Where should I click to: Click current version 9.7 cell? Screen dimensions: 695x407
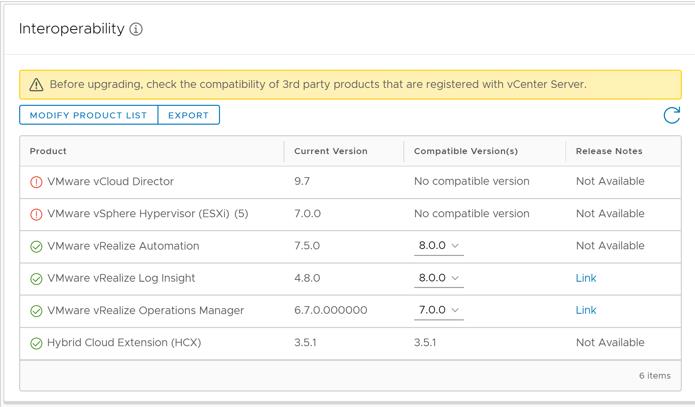pos(302,181)
